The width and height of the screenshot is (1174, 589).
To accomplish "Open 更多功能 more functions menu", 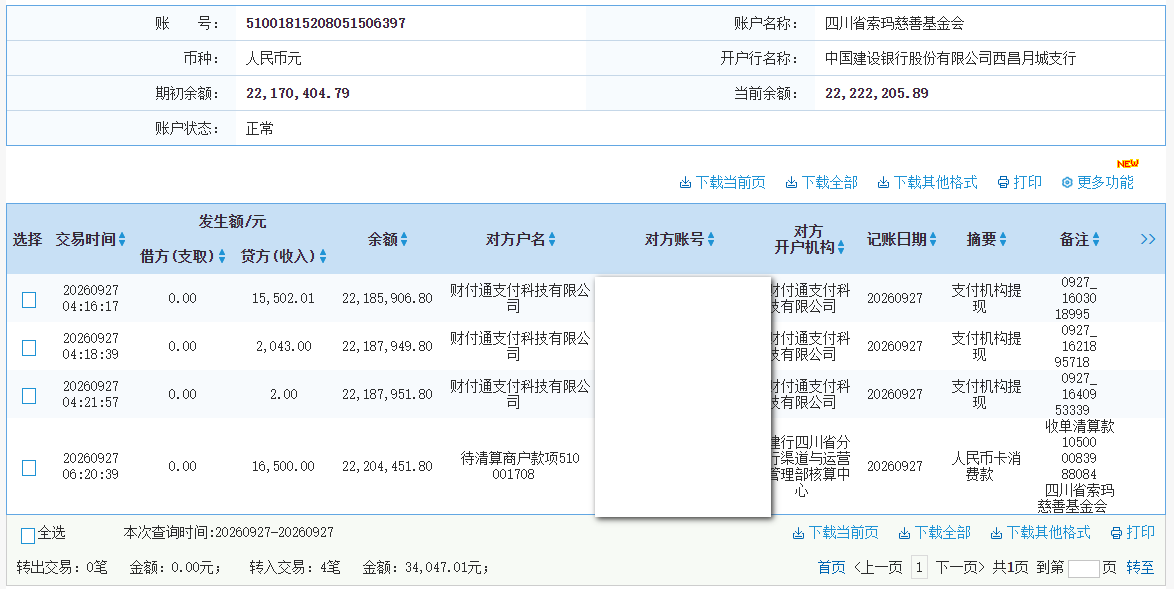I will (1098, 183).
